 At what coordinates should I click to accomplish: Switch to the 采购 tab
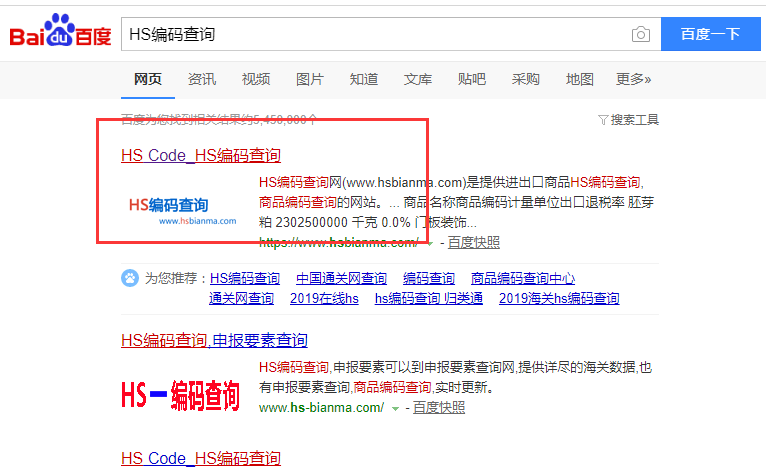coord(526,79)
